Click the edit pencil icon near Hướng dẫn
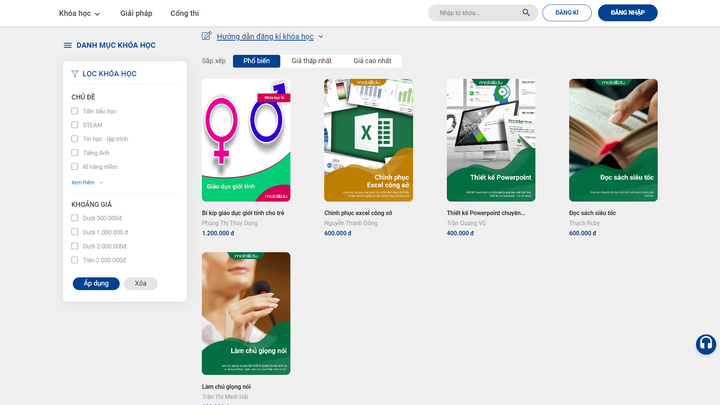Viewport: 720px width, 405px height. pyautogui.click(x=207, y=36)
